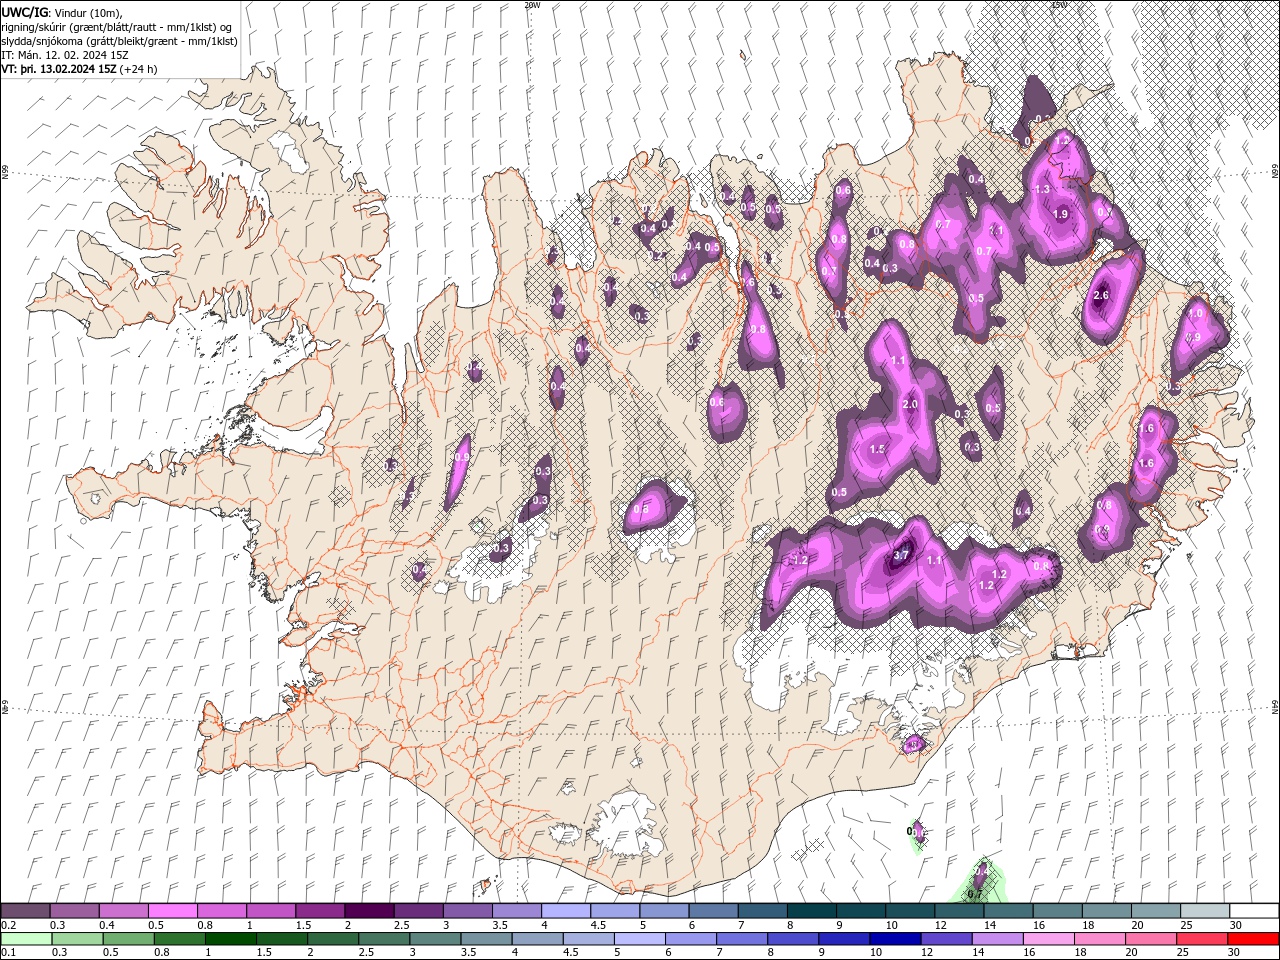The width and height of the screenshot is (1280, 960).
Task: Click the 30 red swatch in rain scale
Action: coord(1254,938)
